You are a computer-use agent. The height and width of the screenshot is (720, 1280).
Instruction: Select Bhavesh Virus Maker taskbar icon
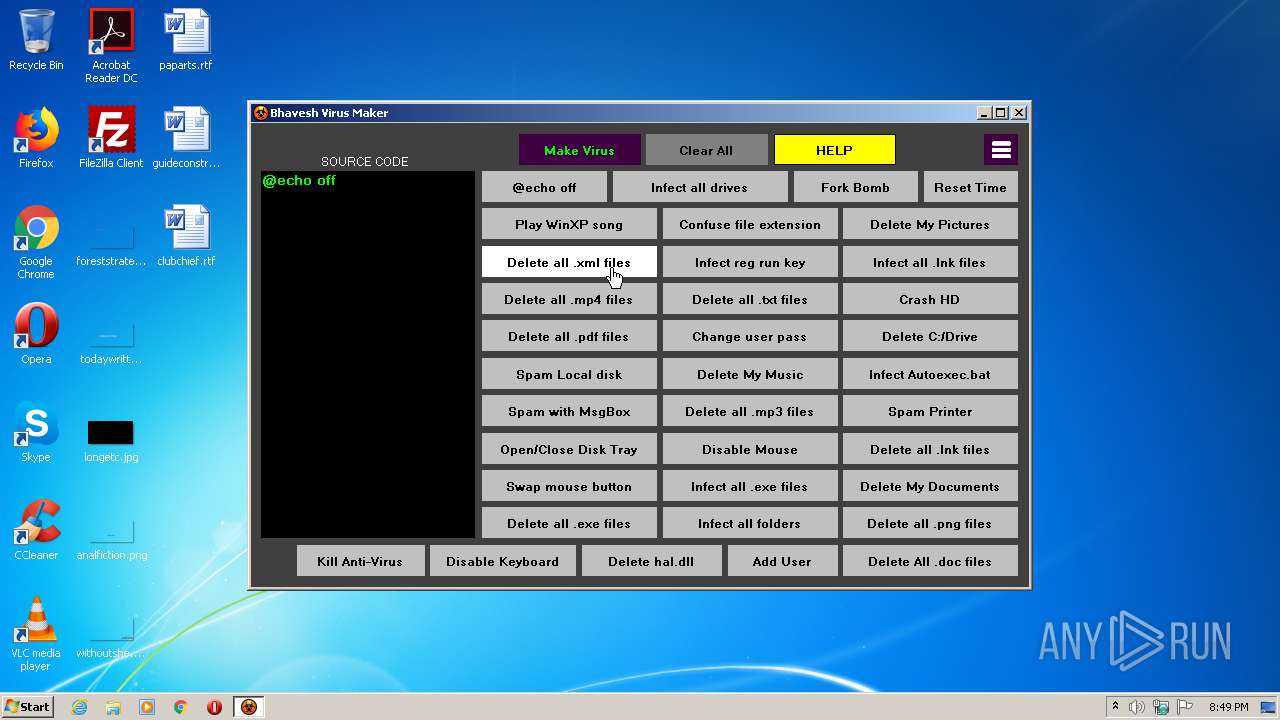click(x=248, y=707)
